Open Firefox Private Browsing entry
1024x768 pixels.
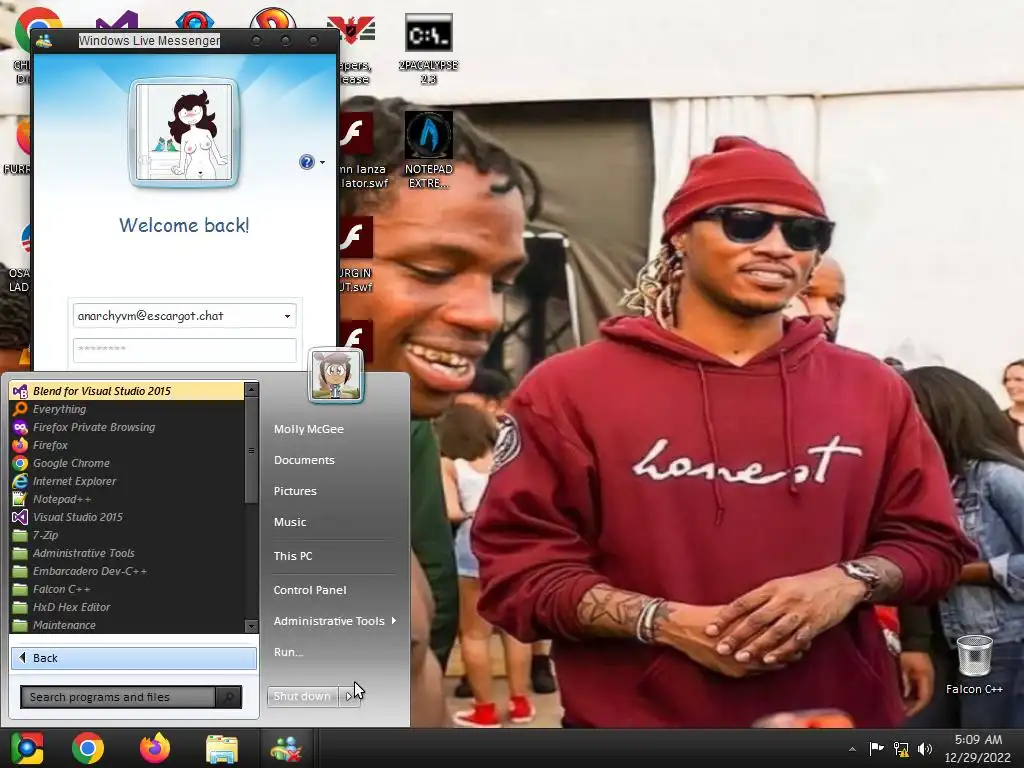pyautogui.click(x=127, y=427)
